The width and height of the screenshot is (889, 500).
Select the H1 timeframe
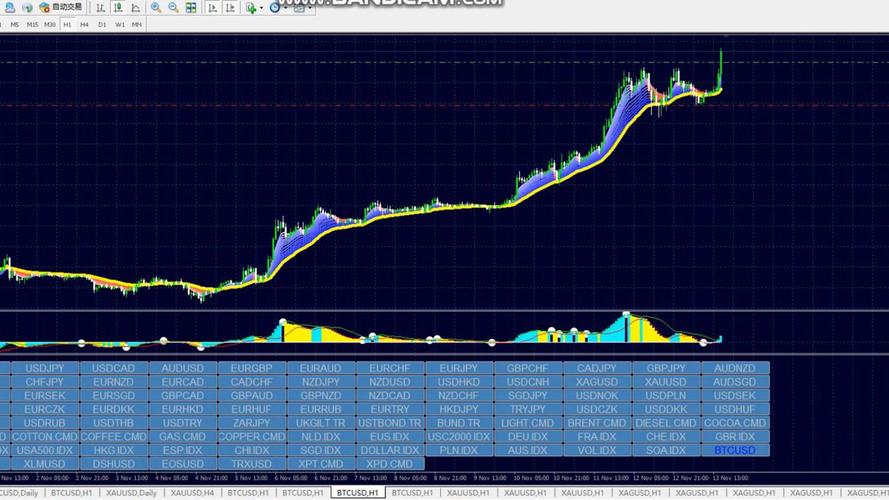(x=67, y=24)
